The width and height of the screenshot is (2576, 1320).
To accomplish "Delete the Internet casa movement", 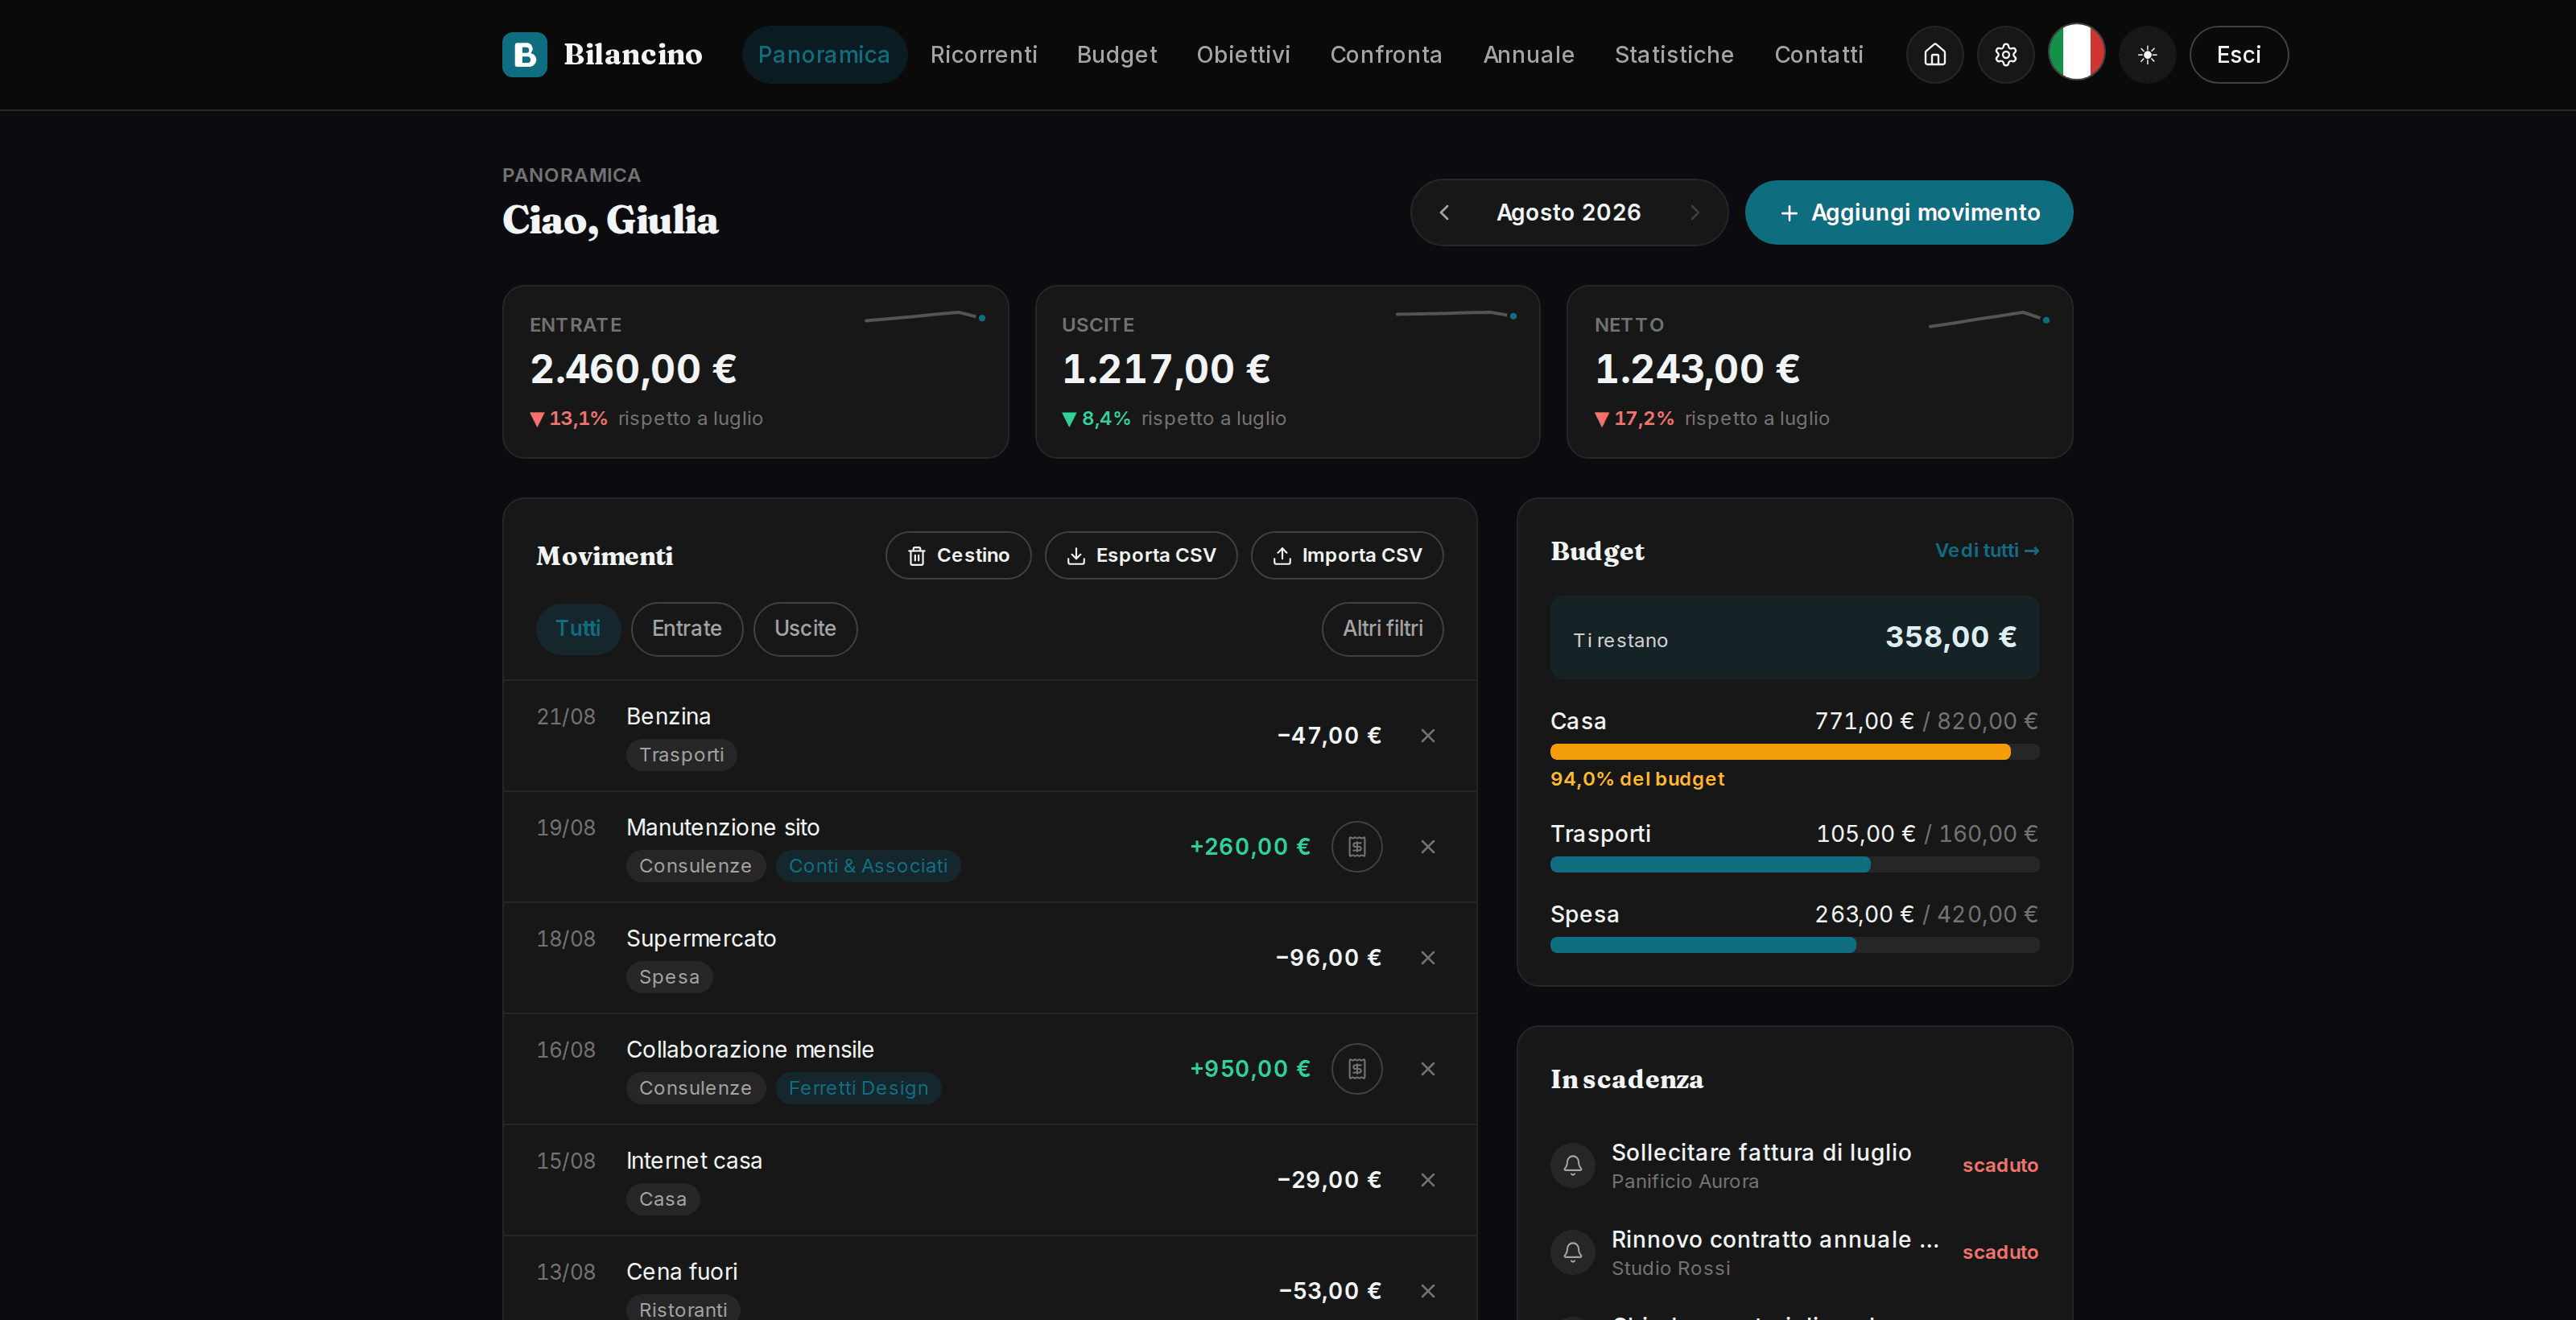I will (1428, 1180).
